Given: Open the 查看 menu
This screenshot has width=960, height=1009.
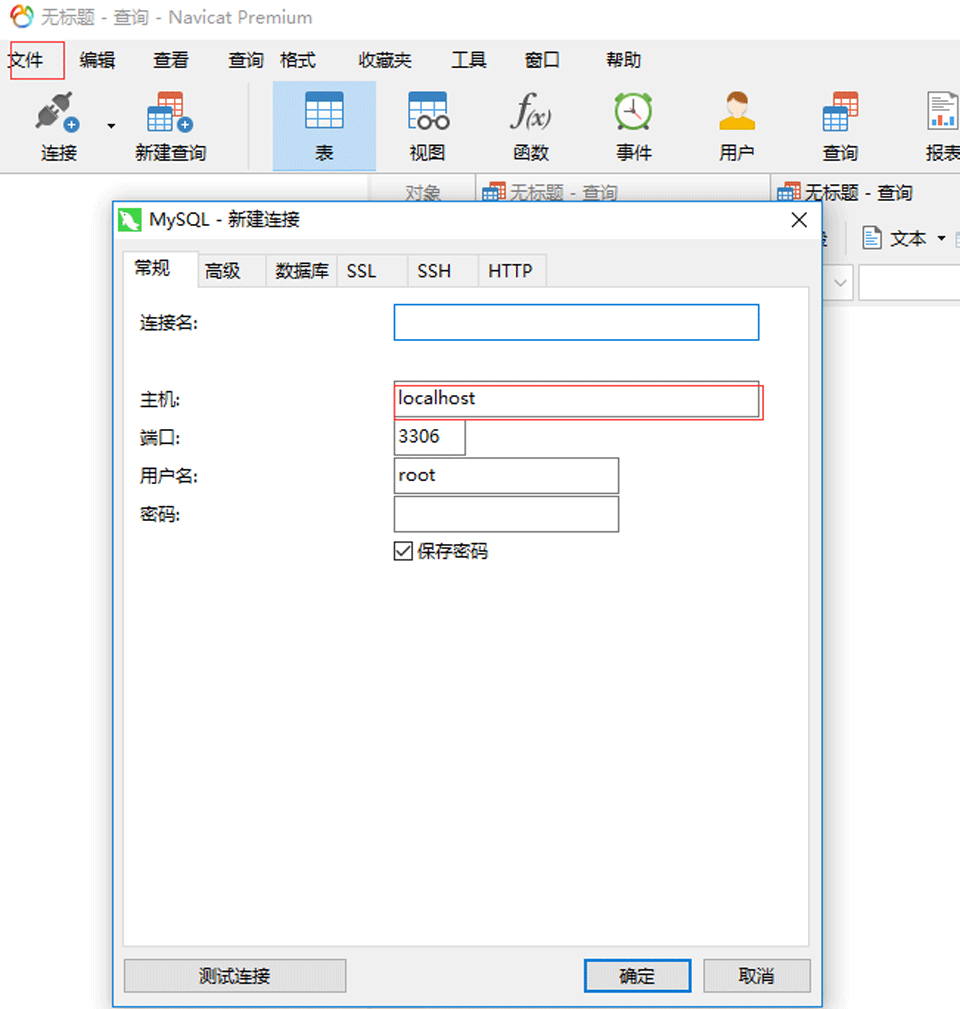Looking at the screenshot, I should 171,60.
